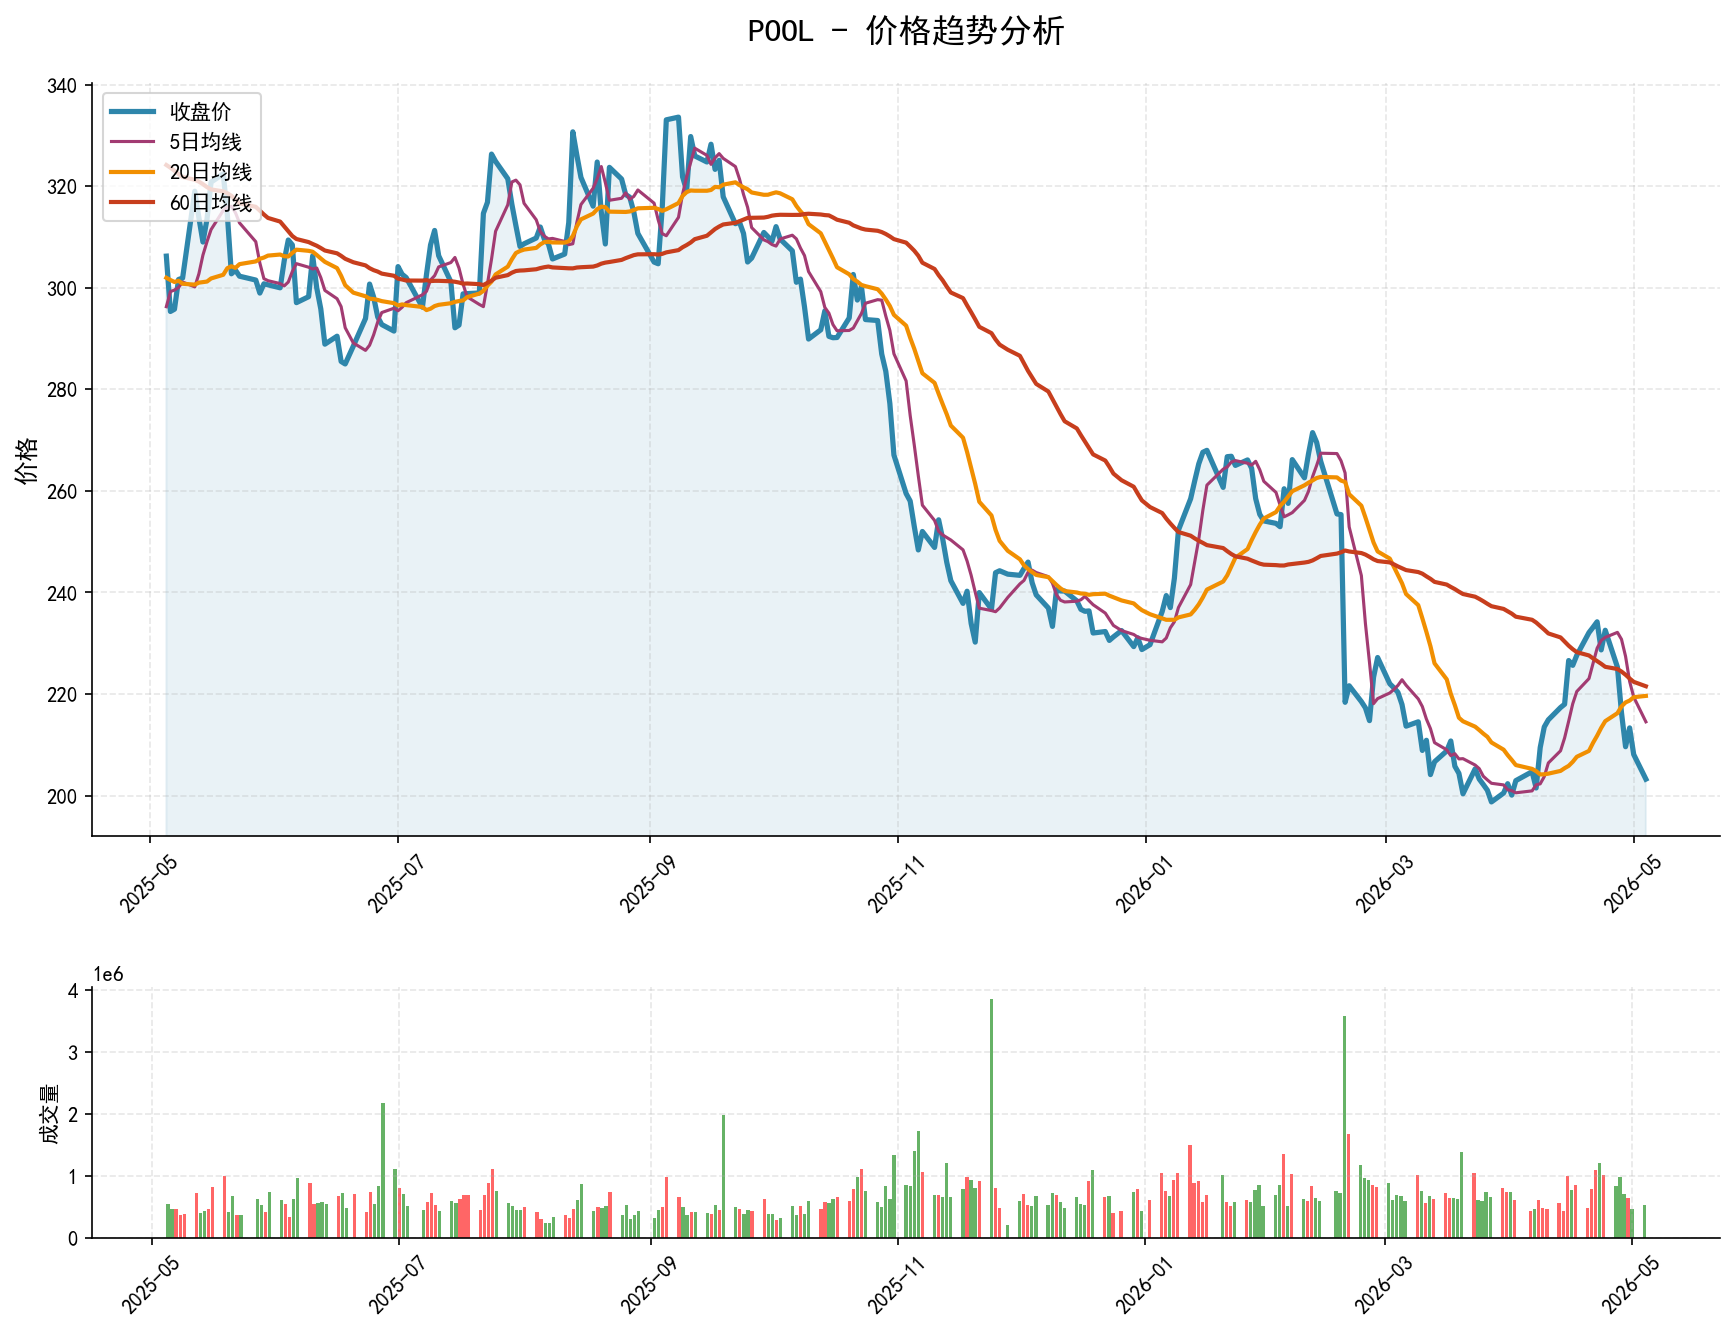
Task: Click the legend entry 收盘价
Action: point(200,111)
